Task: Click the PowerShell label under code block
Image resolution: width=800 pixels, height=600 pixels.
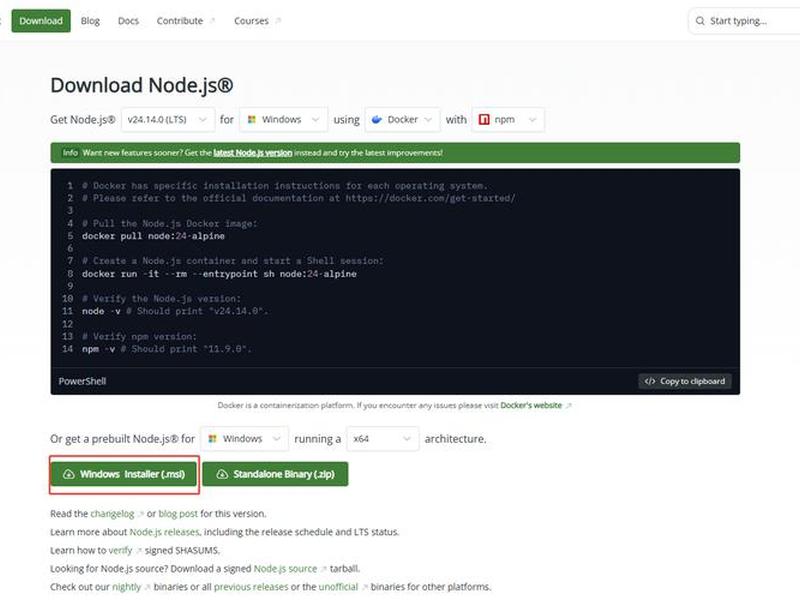Action: (x=82, y=381)
